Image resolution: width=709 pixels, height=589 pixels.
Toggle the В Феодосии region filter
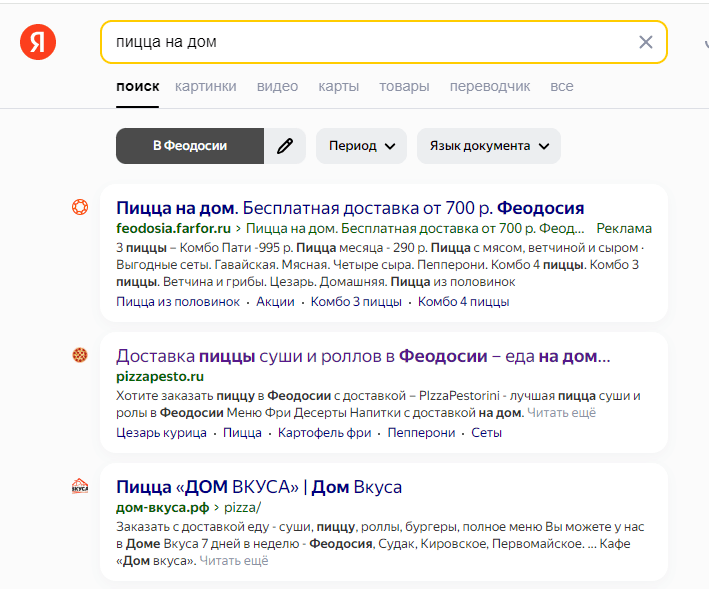pos(190,146)
